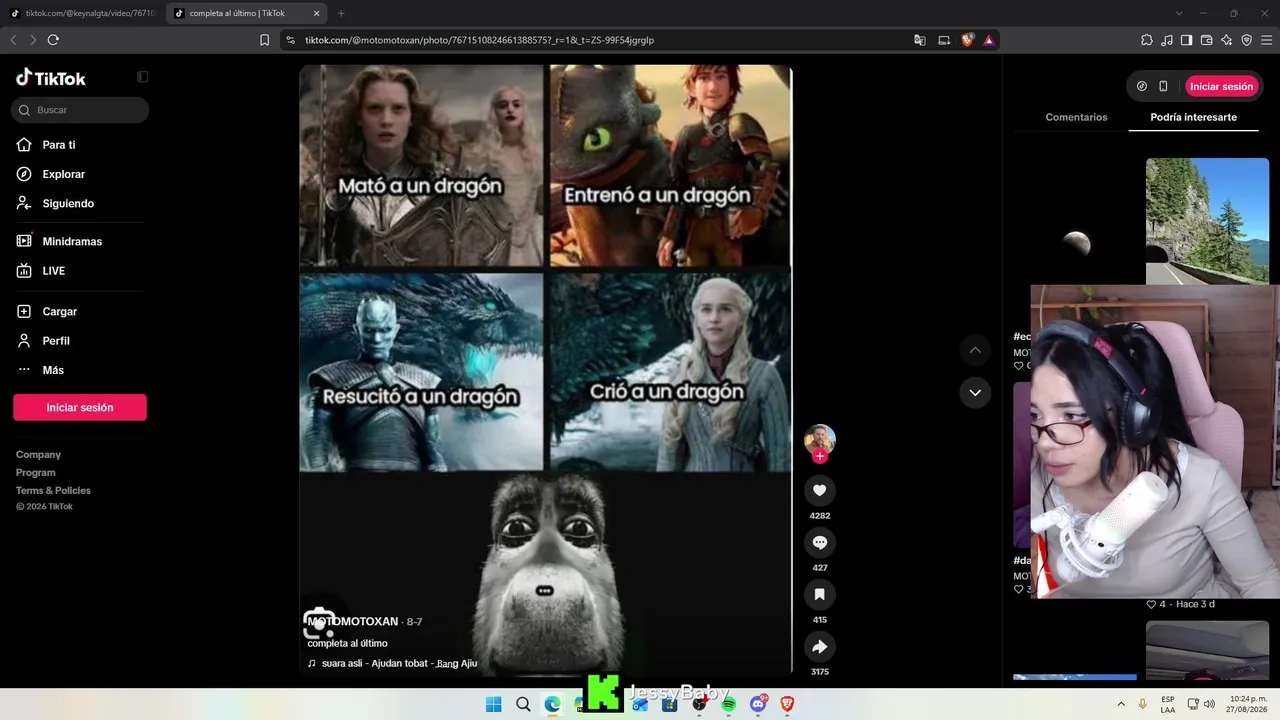Click the top-right Iniciar sesión button
Screen dimensions: 1280x720
1221,86
